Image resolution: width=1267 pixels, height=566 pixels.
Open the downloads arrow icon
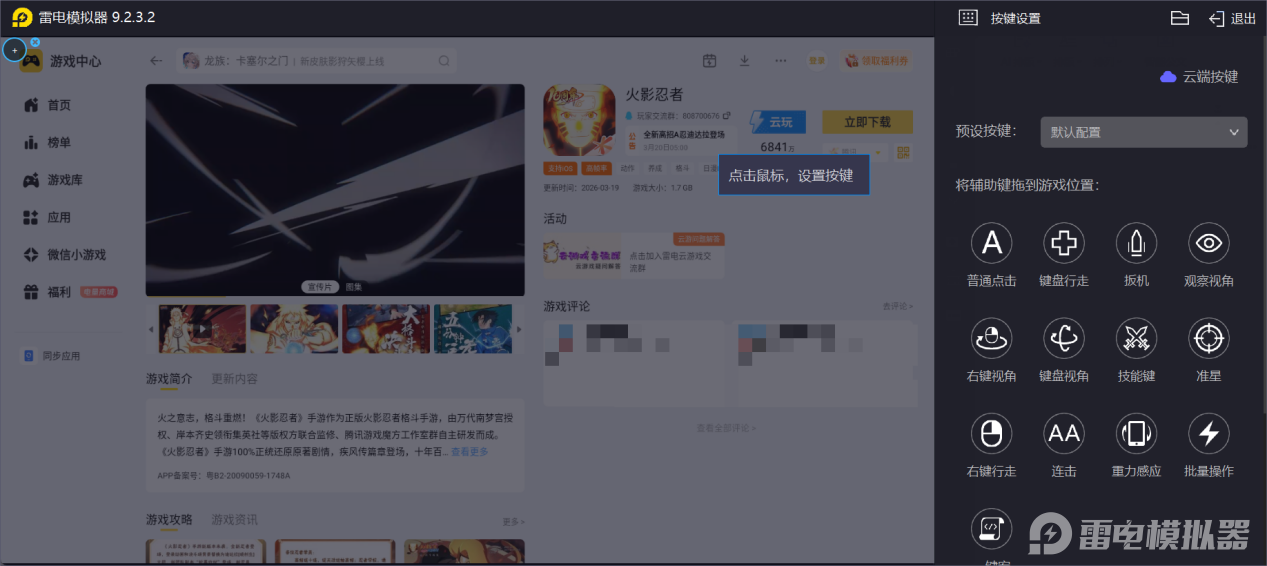(745, 61)
